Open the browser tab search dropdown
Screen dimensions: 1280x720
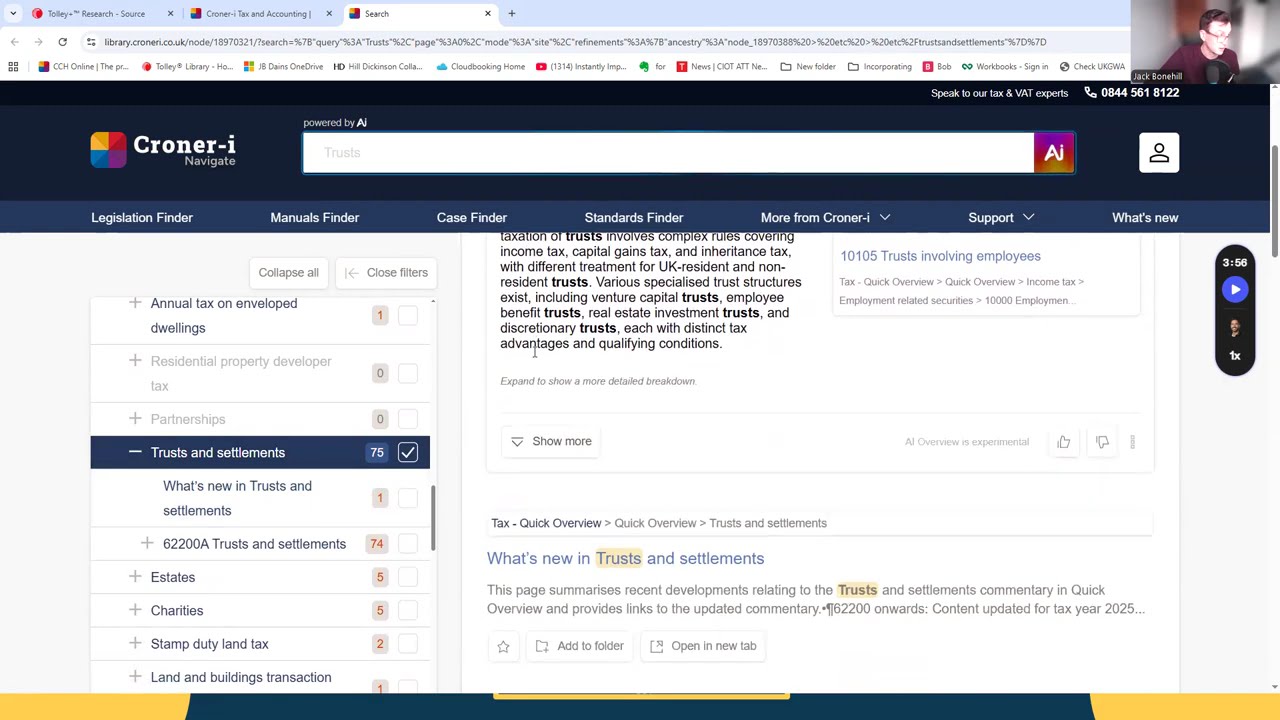(x=12, y=14)
